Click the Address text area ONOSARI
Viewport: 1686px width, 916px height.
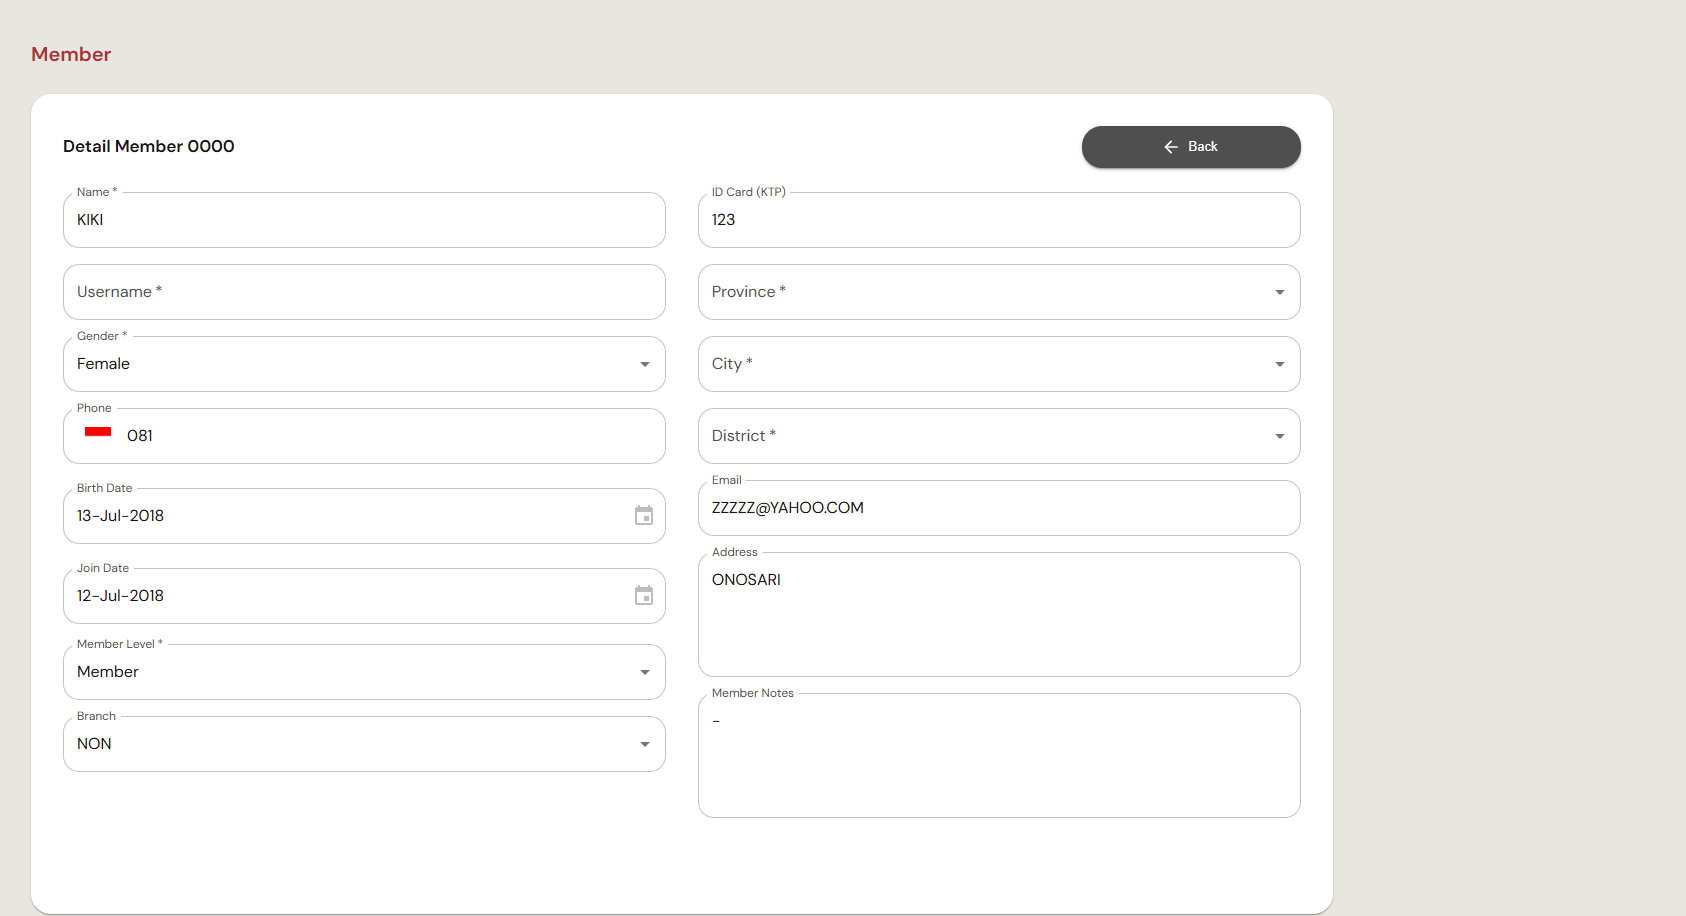click(x=999, y=614)
